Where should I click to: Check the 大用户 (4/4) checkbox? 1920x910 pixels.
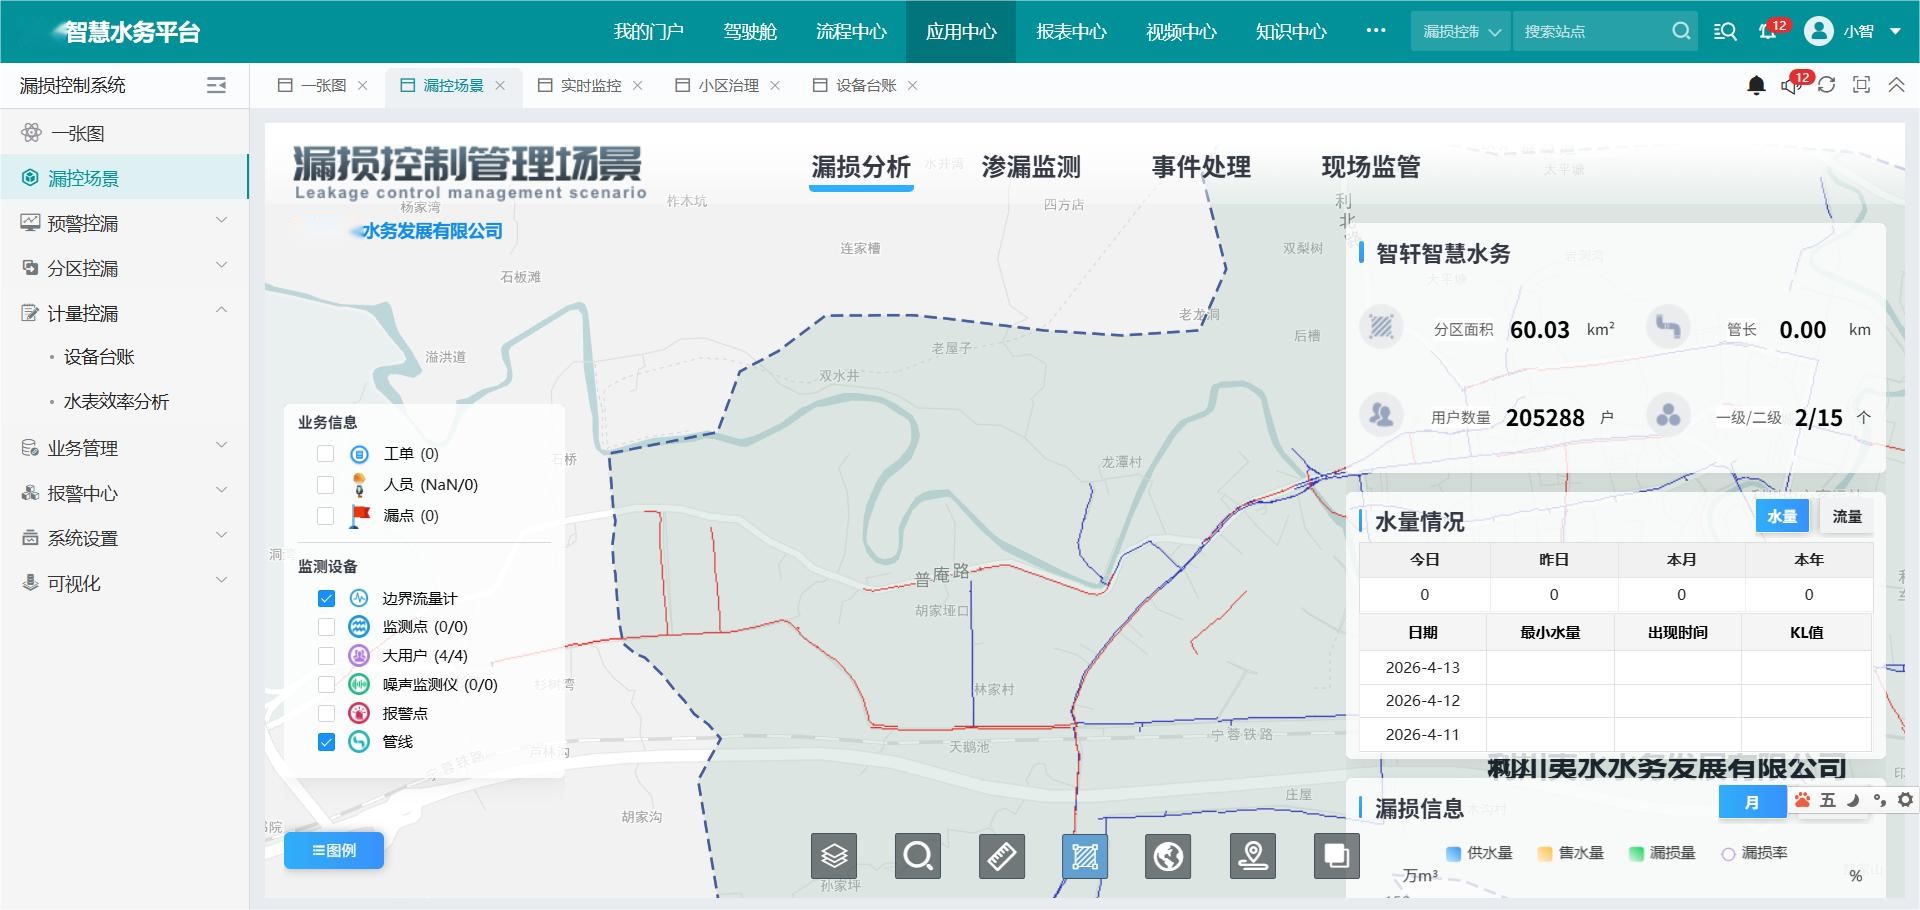pos(326,656)
